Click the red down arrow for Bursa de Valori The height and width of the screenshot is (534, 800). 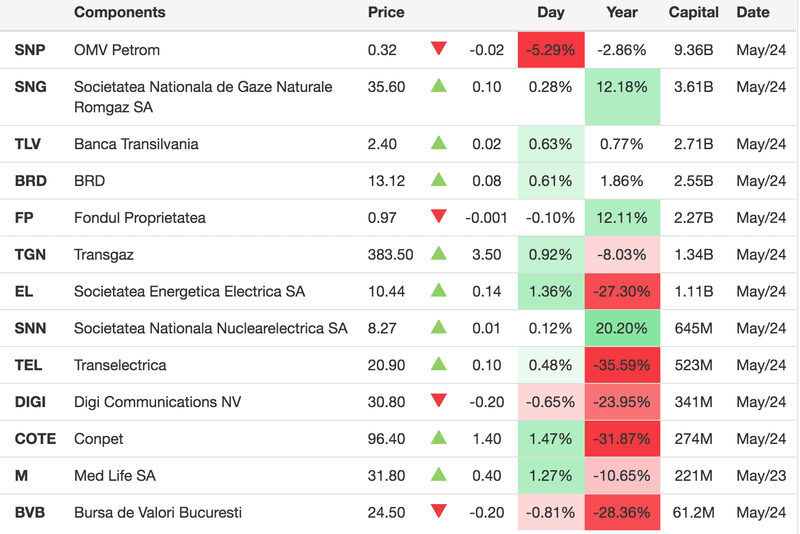(438, 512)
